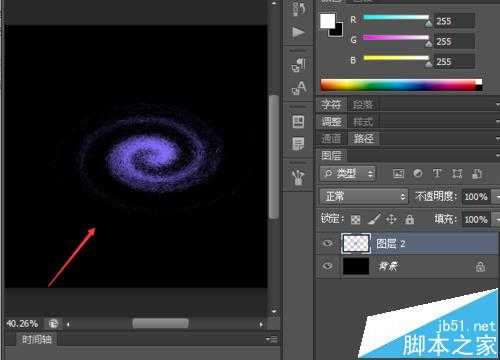500x360 pixels.
Task: Switch to the 路径 tab
Action: click(x=363, y=138)
